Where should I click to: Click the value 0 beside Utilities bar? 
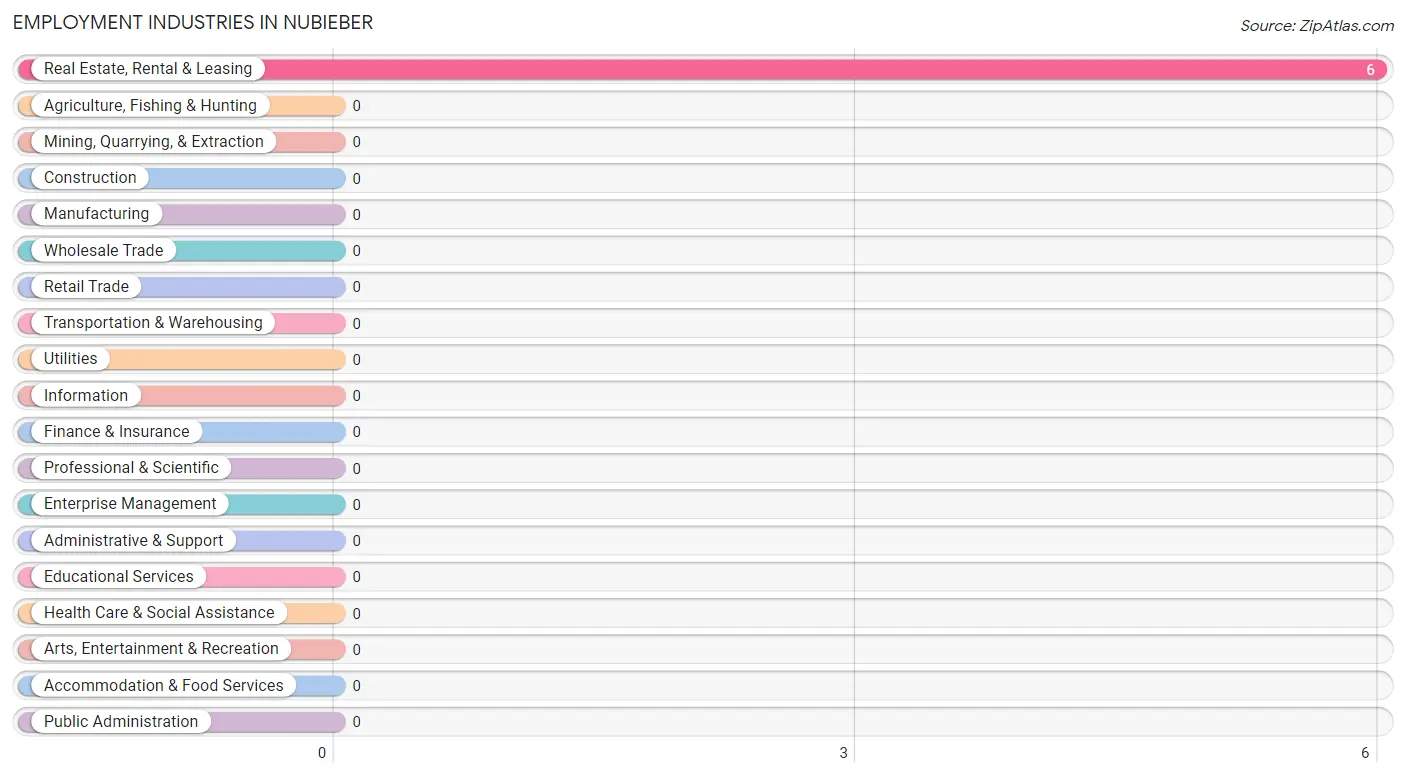[x=356, y=360]
